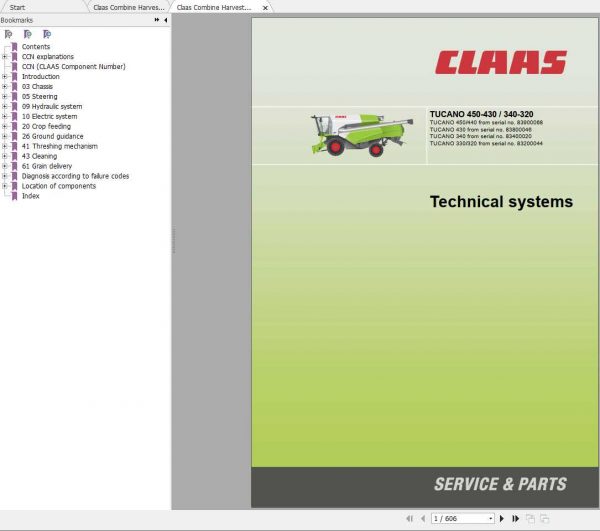The width and height of the screenshot is (600, 531).
Task: Expand the 20 Crop feeding bookmark
Action: point(5,126)
